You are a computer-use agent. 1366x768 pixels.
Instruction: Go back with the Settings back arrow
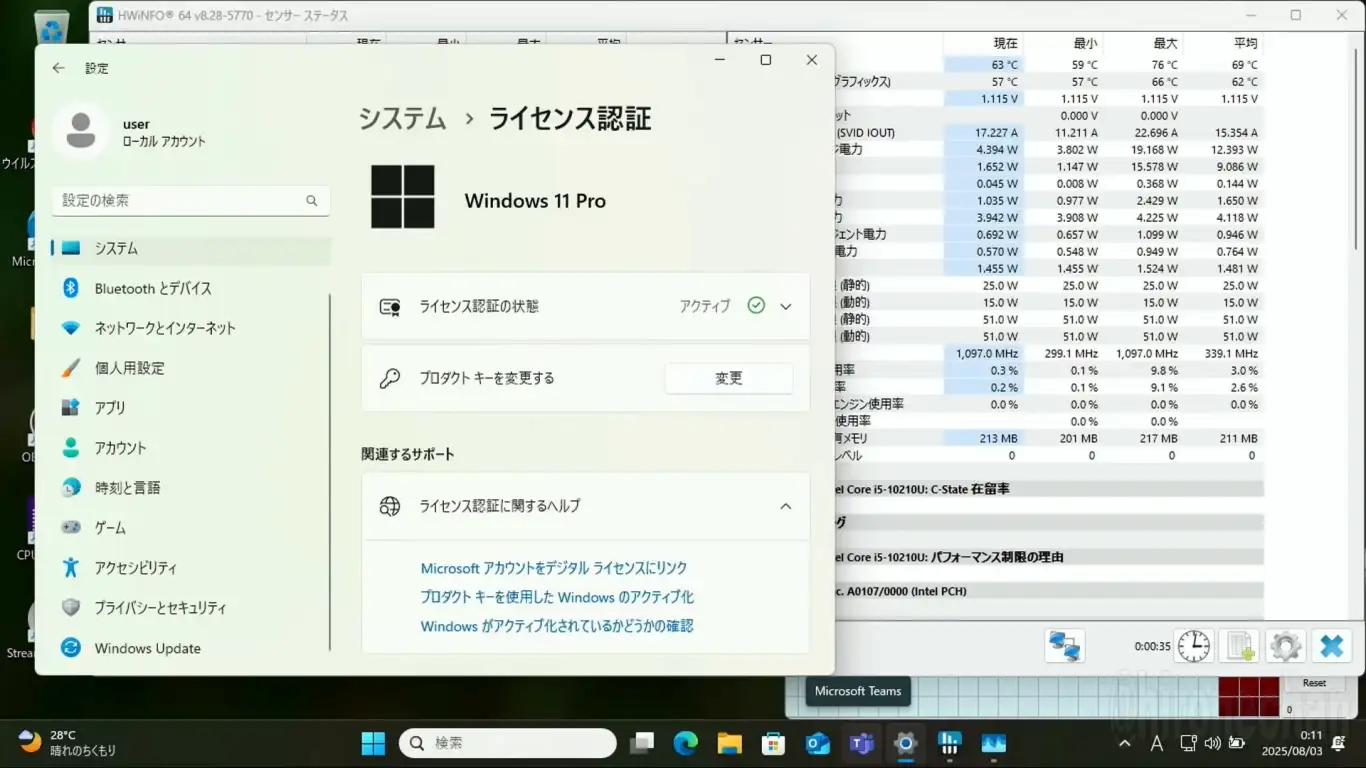coord(58,68)
